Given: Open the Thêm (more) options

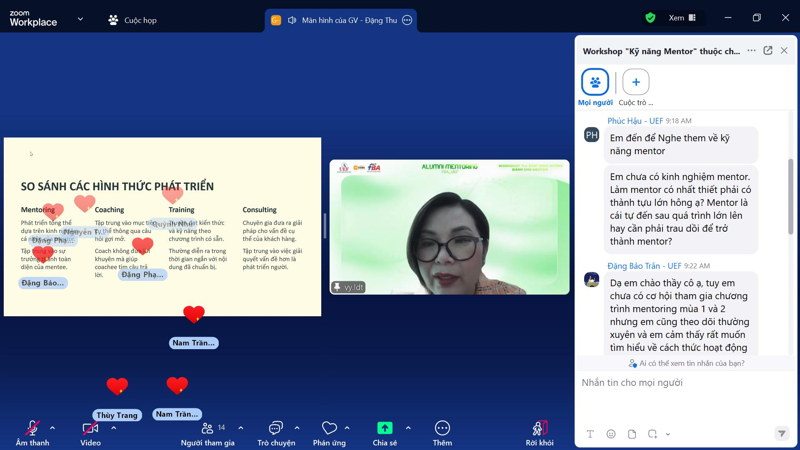Looking at the screenshot, I should tap(442, 428).
